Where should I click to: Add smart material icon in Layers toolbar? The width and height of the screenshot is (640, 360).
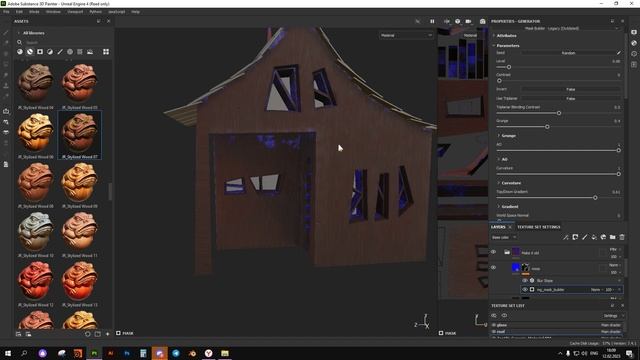coord(603,237)
